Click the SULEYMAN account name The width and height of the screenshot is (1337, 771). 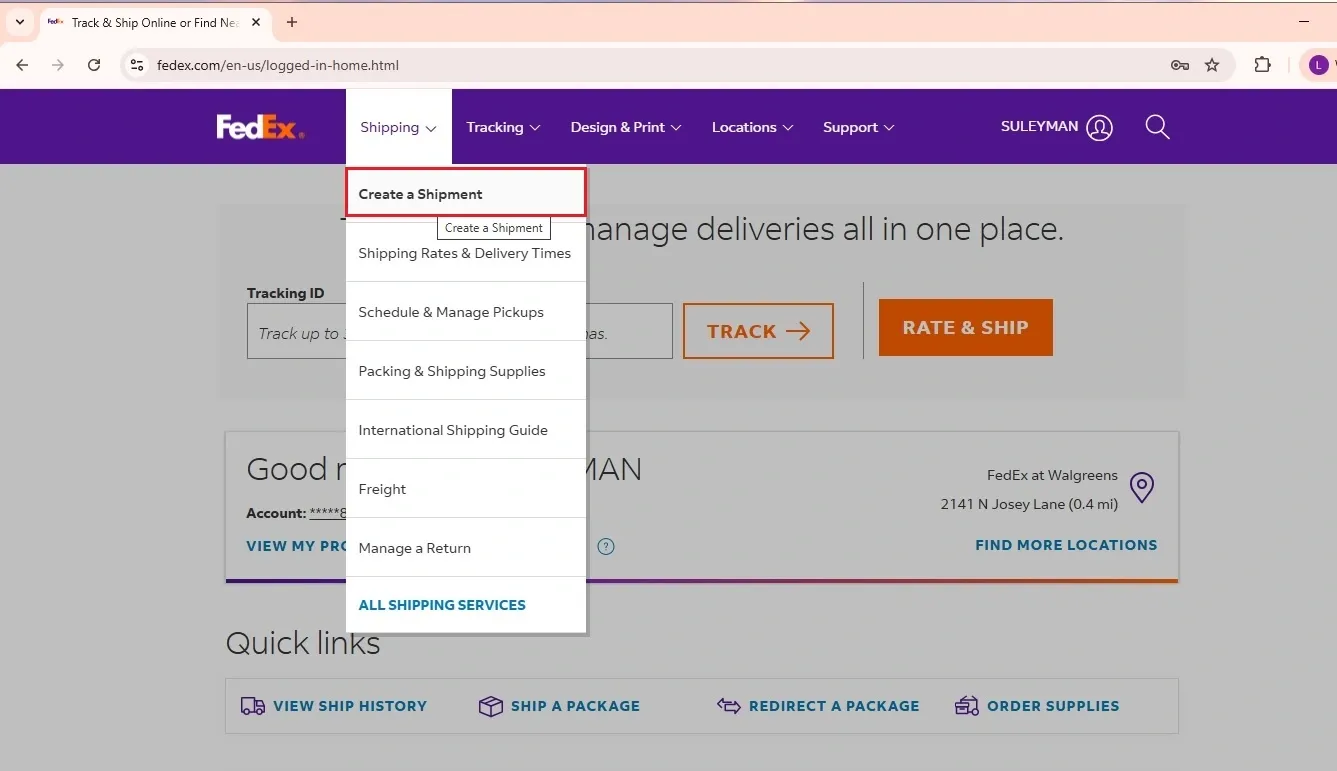pos(1039,127)
